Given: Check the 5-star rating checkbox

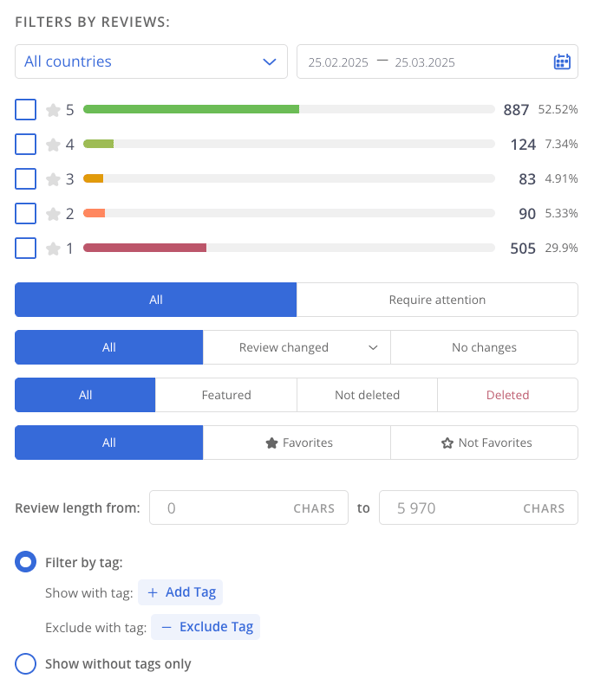Looking at the screenshot, I should click(x=25, y=110).
